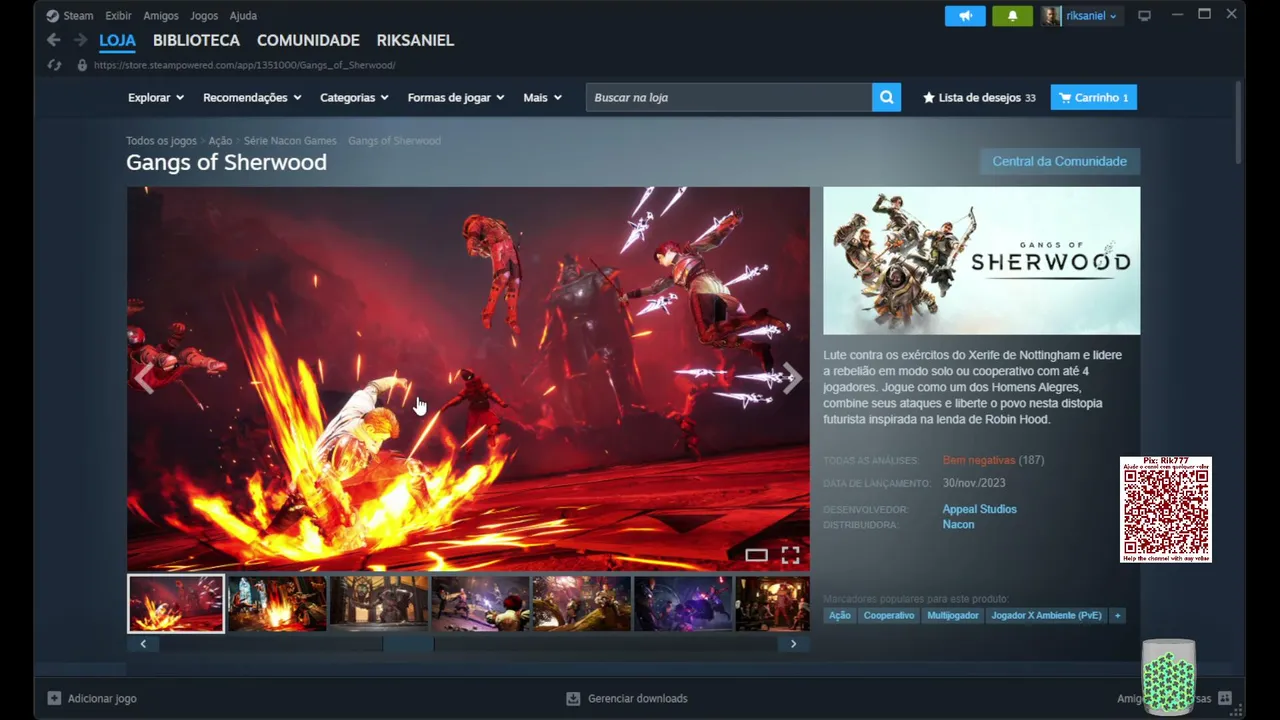Image resolution: width=1280 pixels, height=720 pixels.
Task: Switch to Big Picture mode via monitor icon
Action: pyautogui.click(x=1144, y=16)
